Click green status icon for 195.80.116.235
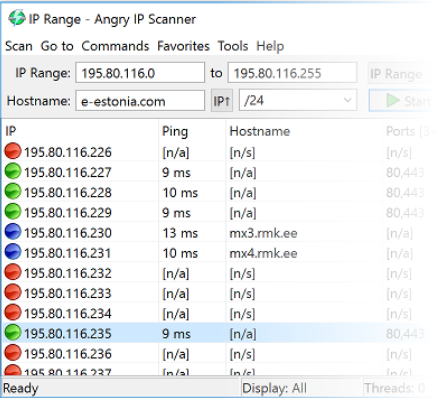 (13, 332)
